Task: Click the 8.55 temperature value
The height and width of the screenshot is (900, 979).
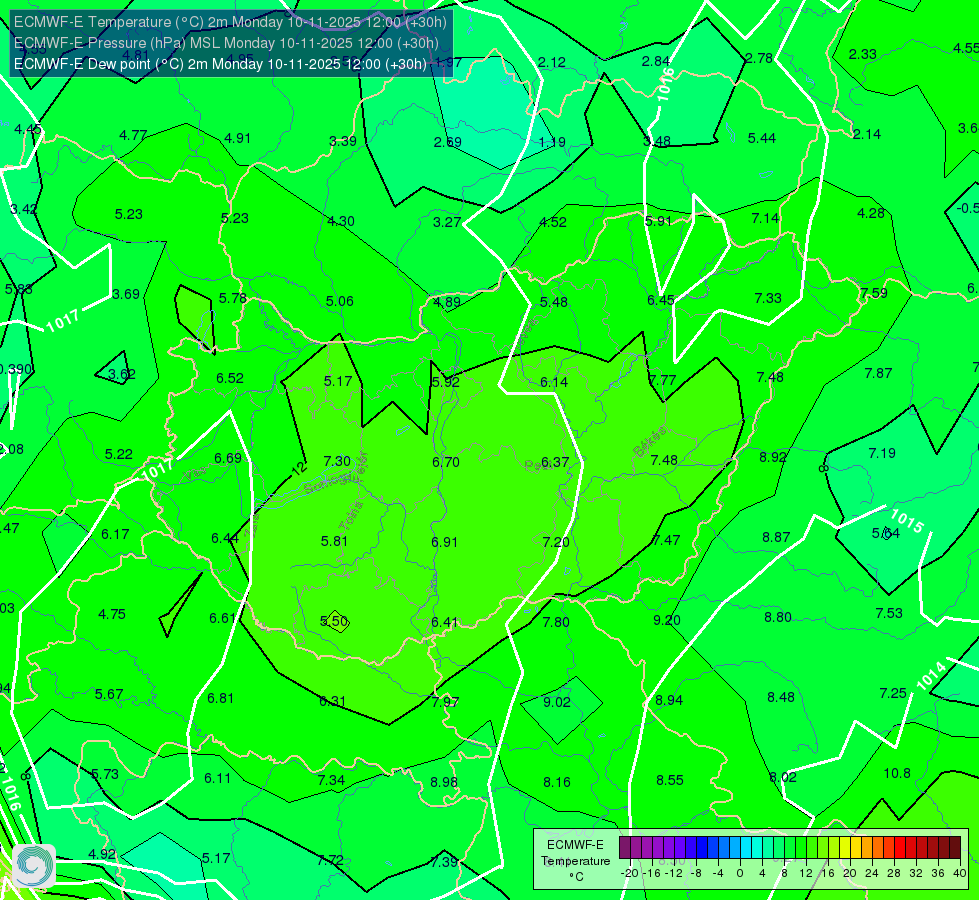Action: [x=670, y=780]
